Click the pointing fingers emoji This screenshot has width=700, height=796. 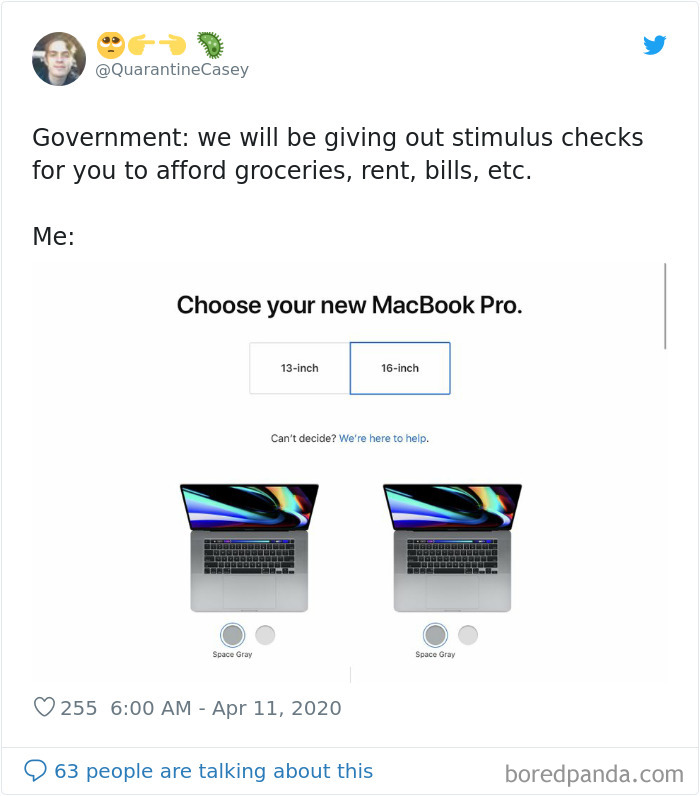157,45
